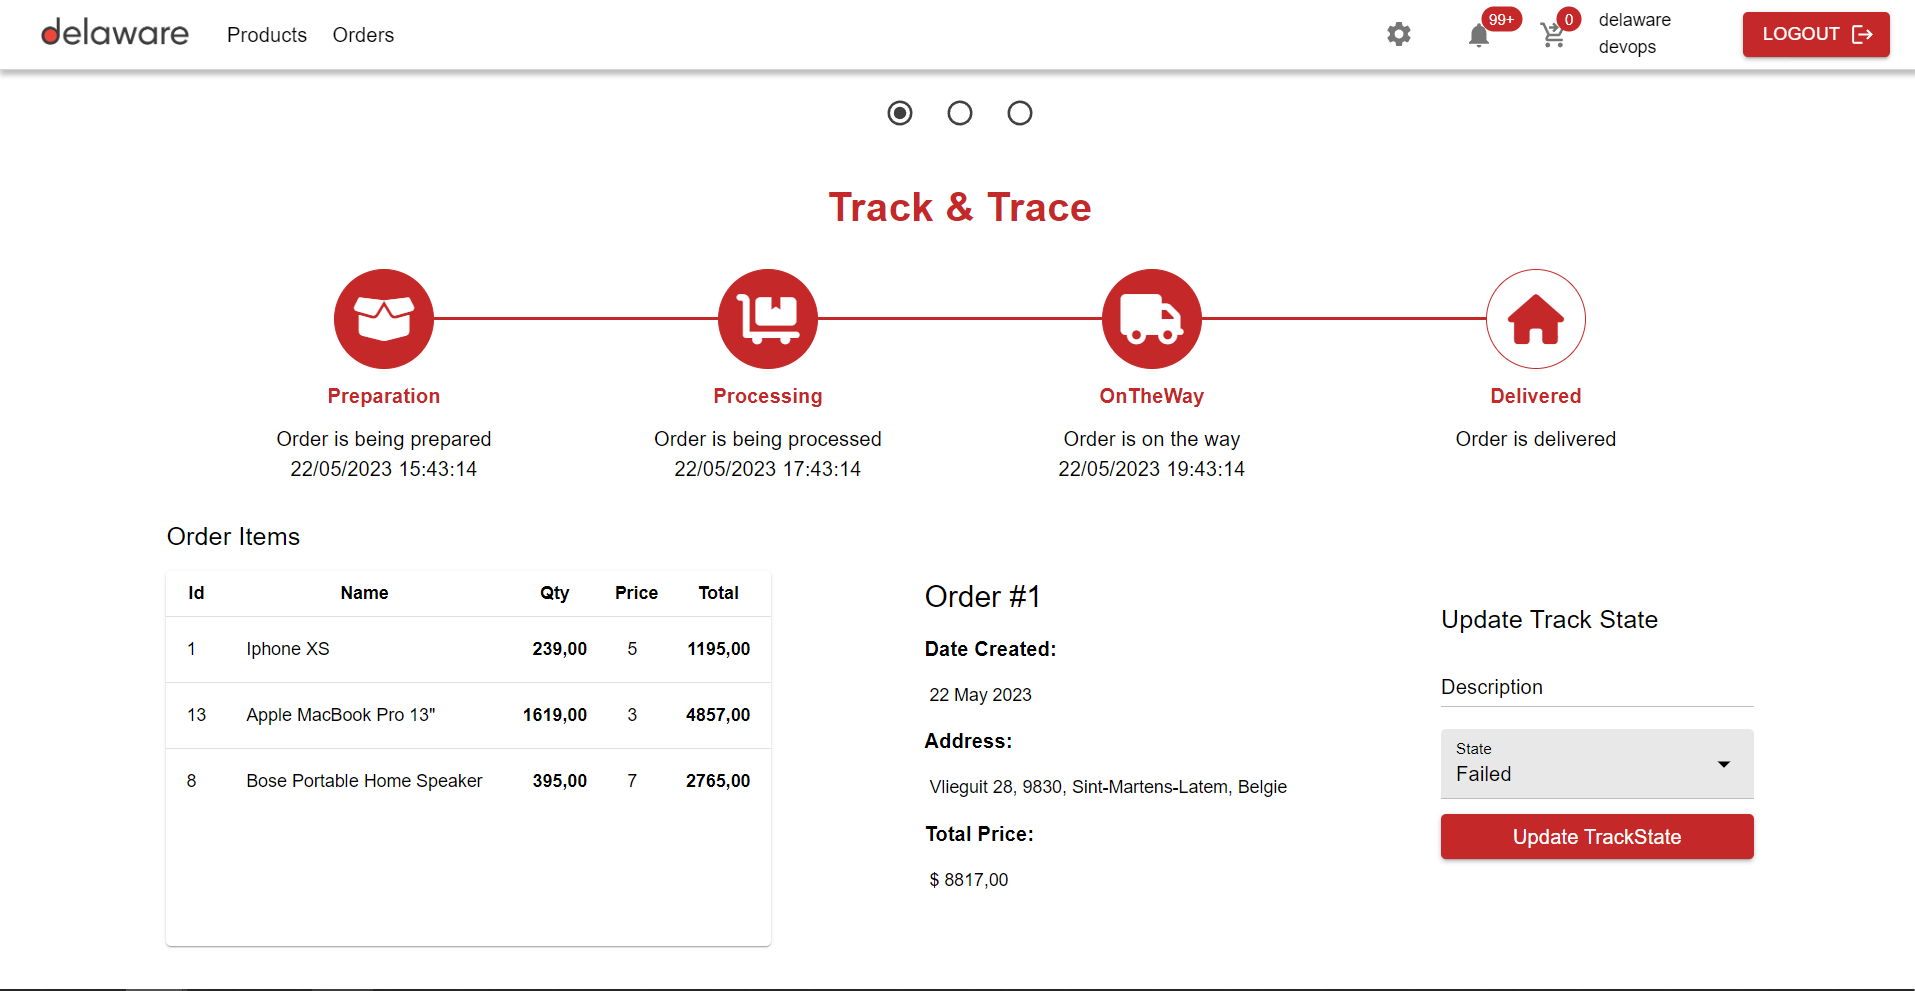Click the Preparation box icon
The width and height of the screenshot is (1915, 991).
pyautogui.click(x=383, y=319)
